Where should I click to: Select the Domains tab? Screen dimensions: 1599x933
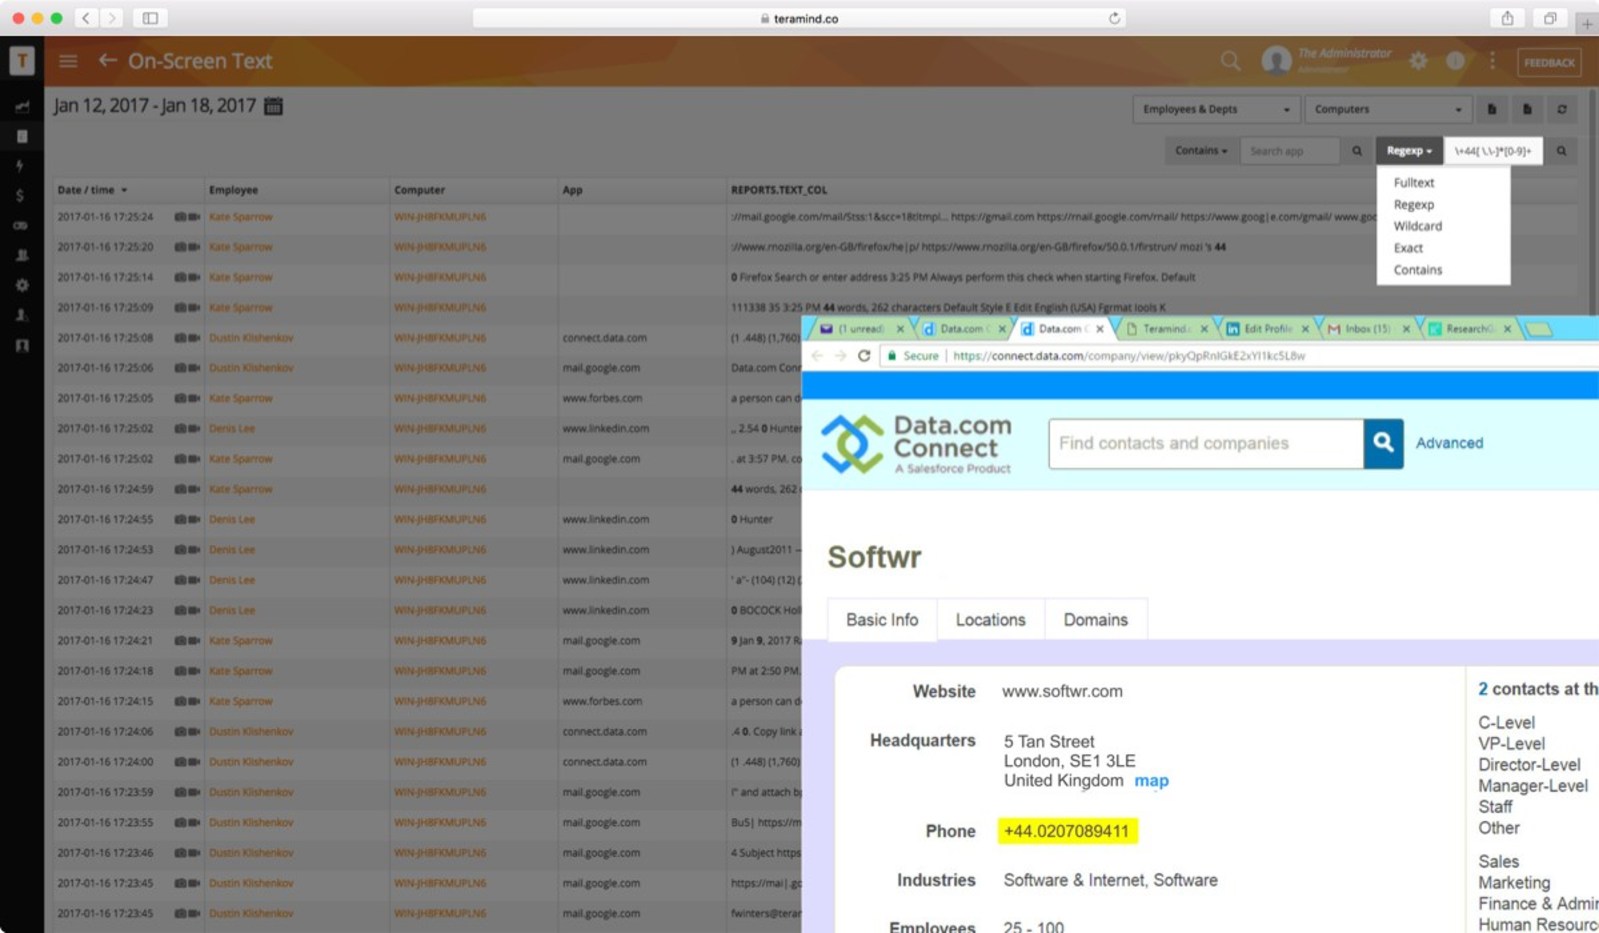[x=1095, y=620]
